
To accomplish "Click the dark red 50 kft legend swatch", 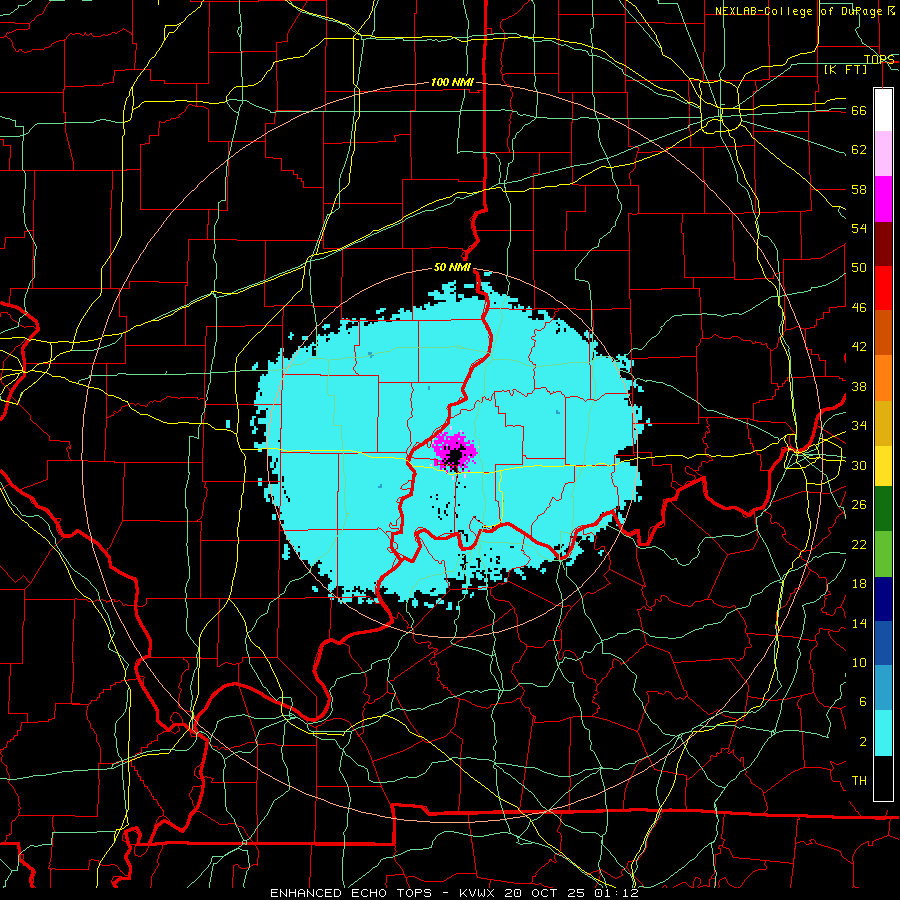I will click(883, 244).
